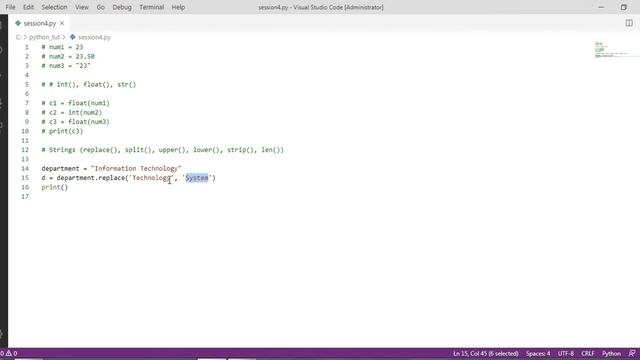The image size is (640, 360).
Task: Change file encoding UTF-8
Action: coord(565,353)
